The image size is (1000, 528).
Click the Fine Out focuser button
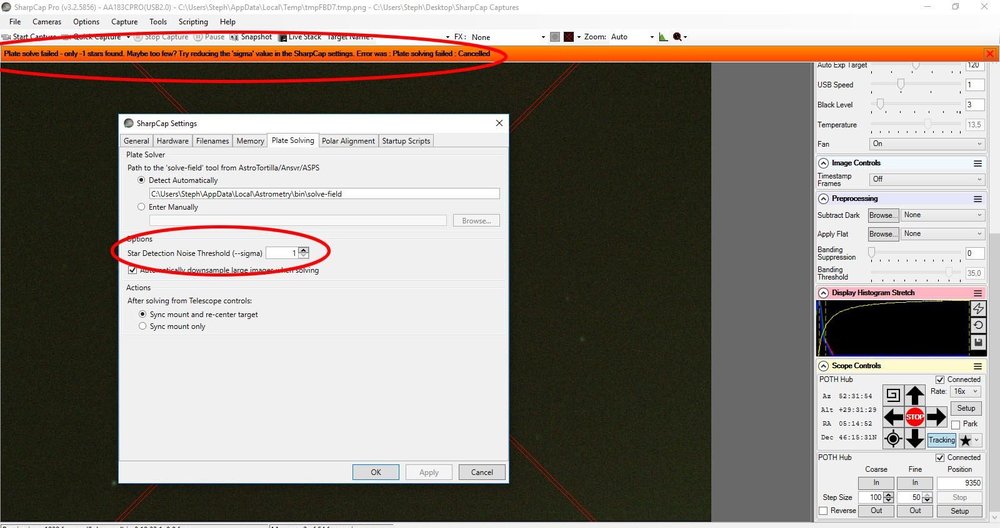coord(915,511)
